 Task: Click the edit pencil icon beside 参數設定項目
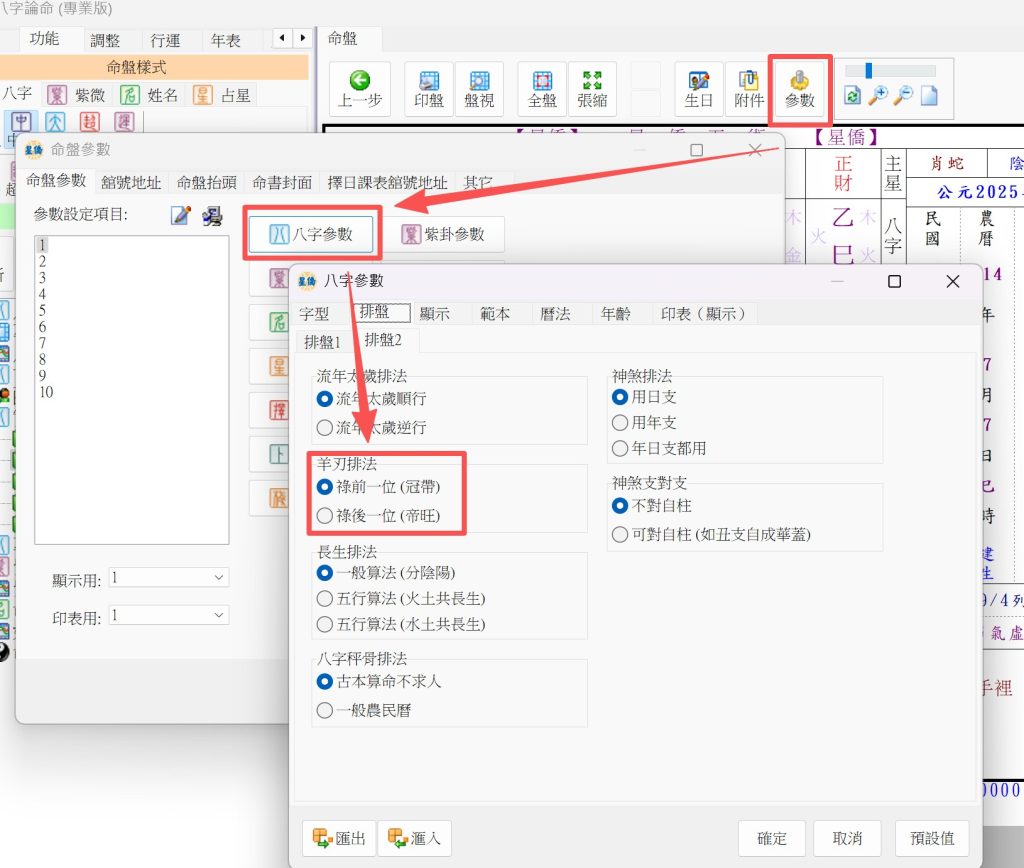180,215
